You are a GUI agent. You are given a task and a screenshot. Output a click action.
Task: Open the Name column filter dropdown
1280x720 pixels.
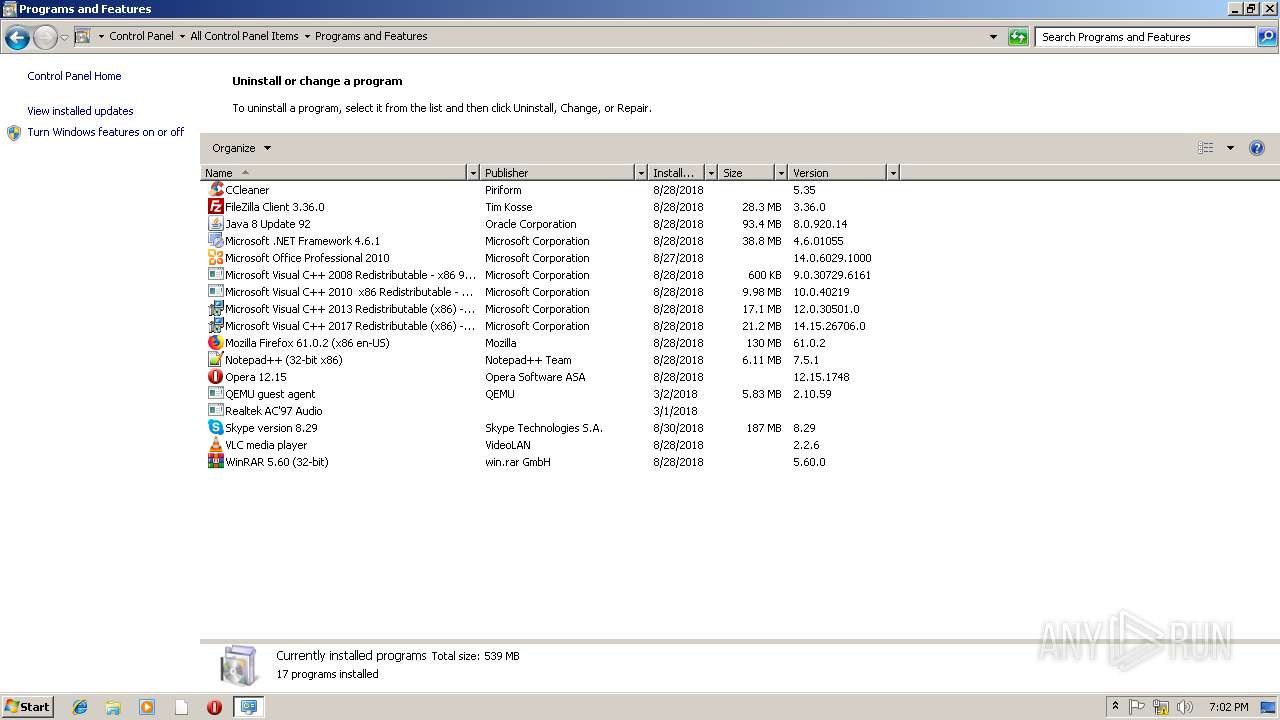(x=473, y=173)
